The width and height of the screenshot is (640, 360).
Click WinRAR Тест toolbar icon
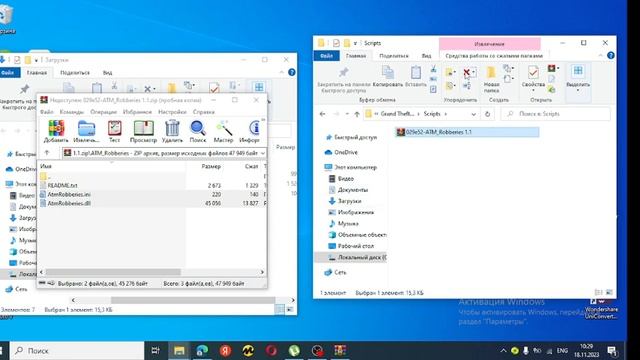tap(114, 131)
